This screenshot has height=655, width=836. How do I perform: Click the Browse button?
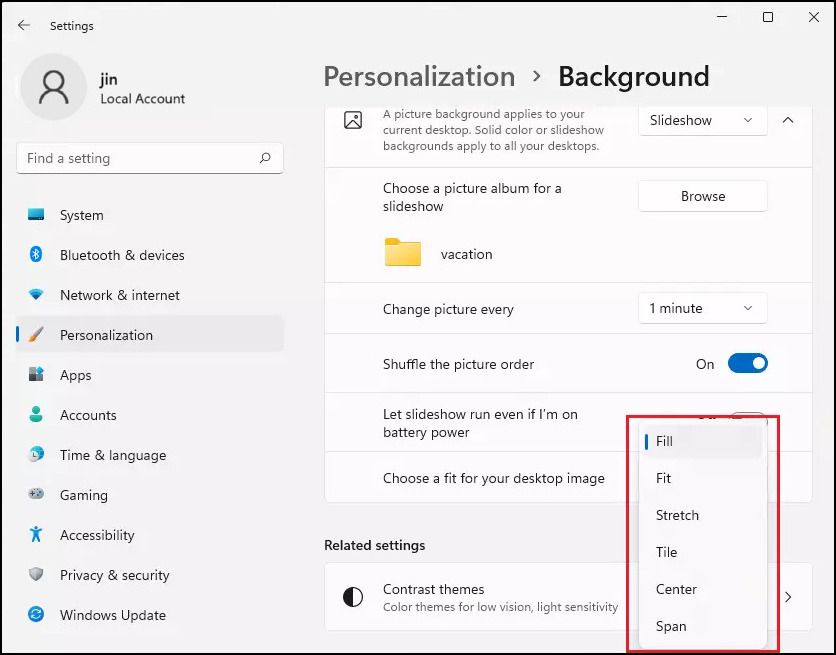[x=703, y=196]
